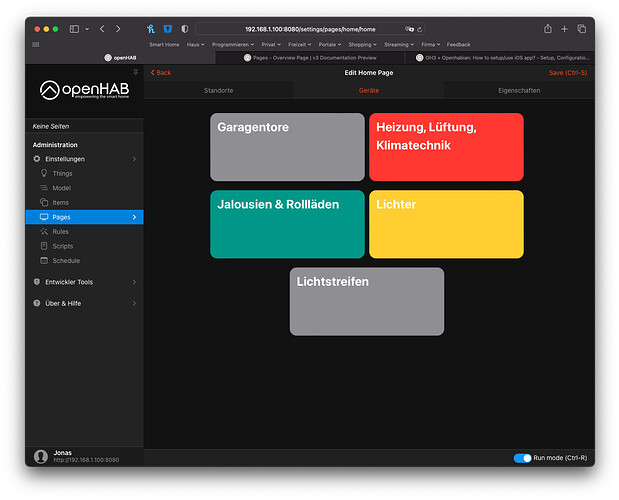
Task: Click the Einstellungen gear icon
Action: point(37,159)
